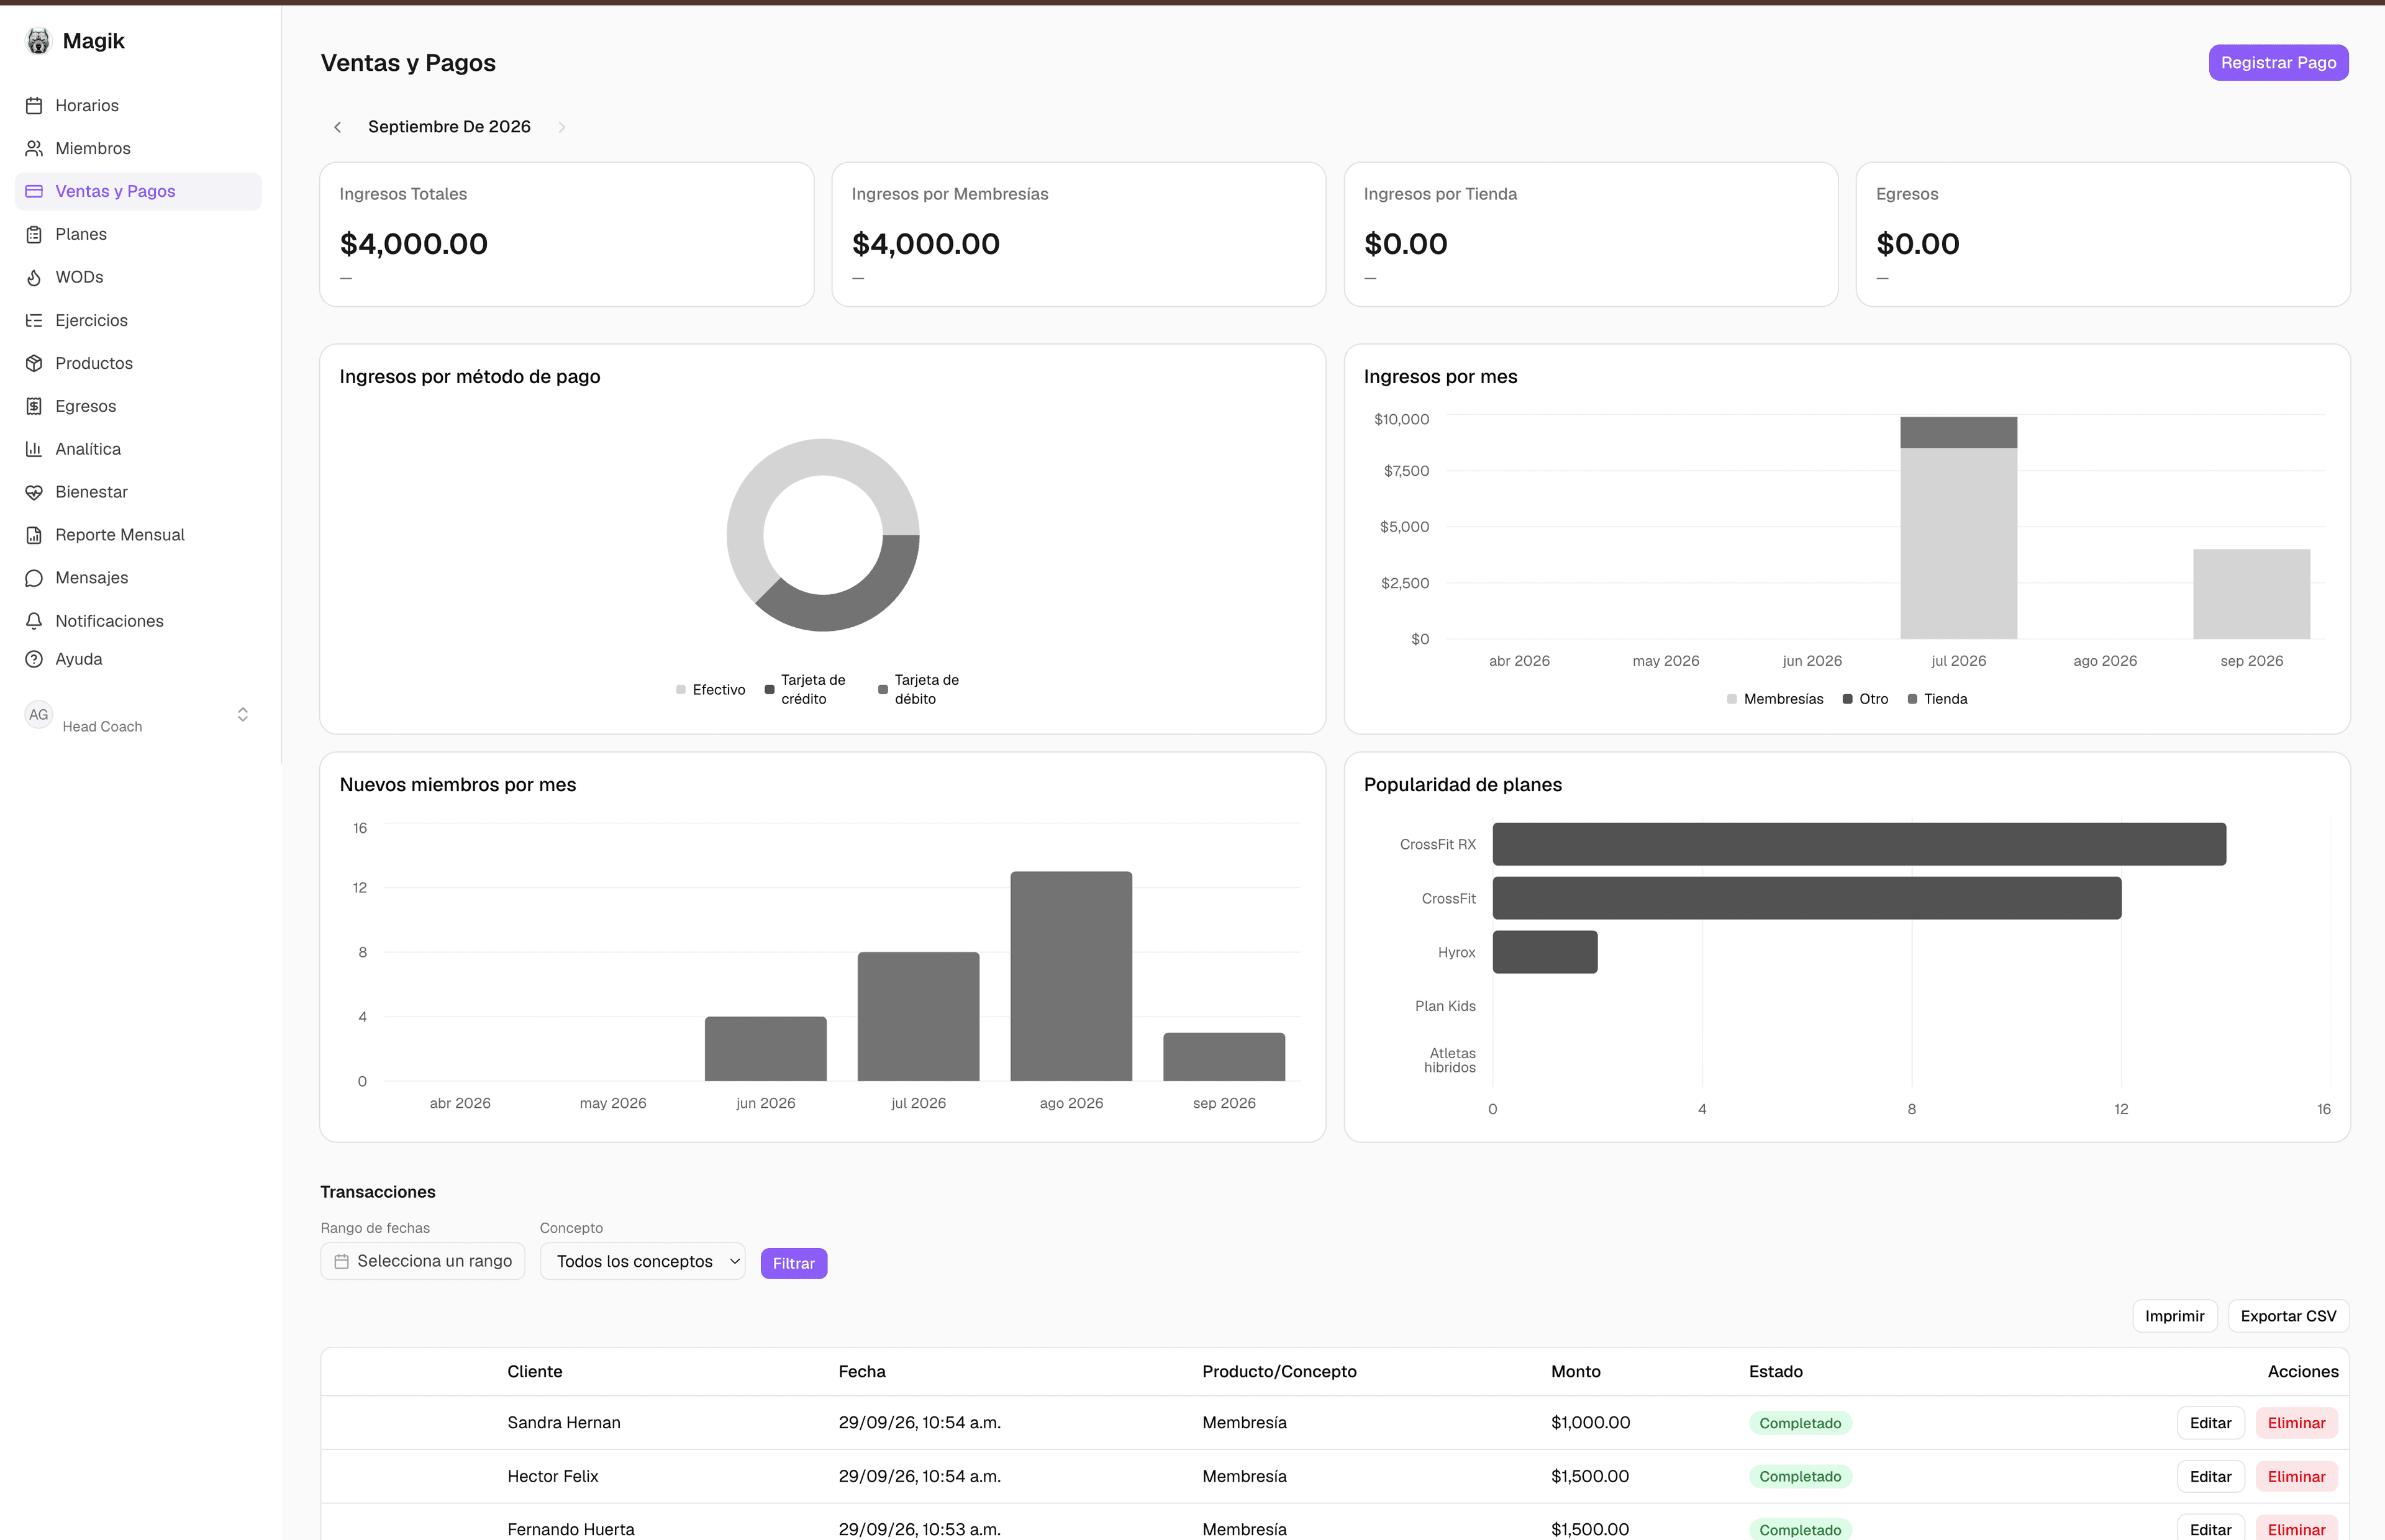Delete the Hector Felix transaction
Viewport: 2385px width, 1540px height.
pos(2296,1476)
